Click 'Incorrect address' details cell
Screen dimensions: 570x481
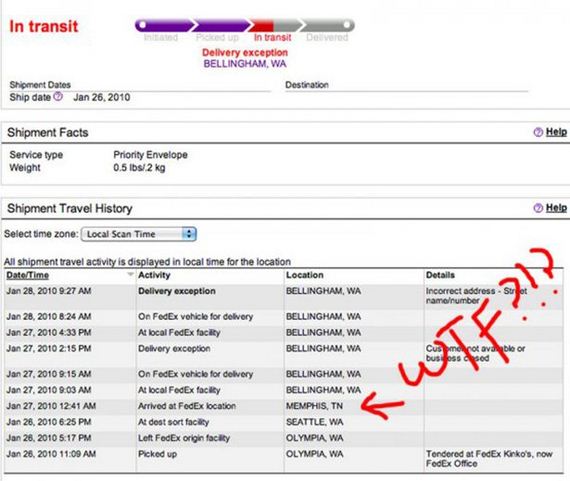477,296
